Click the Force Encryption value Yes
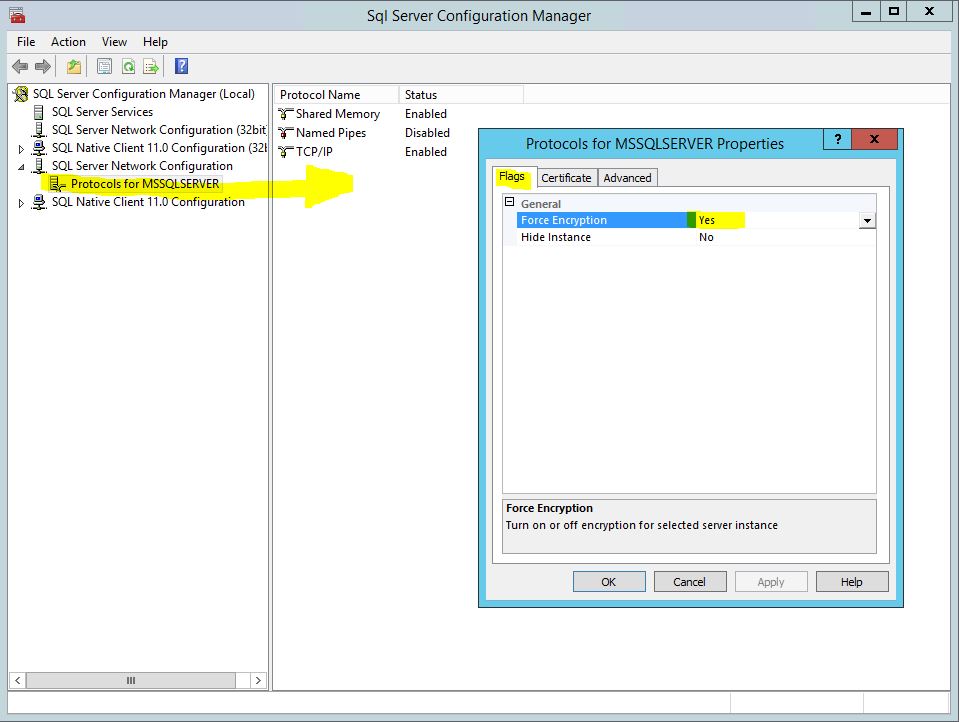This screenshot has height=722, width=959. [x=706, y=220]
